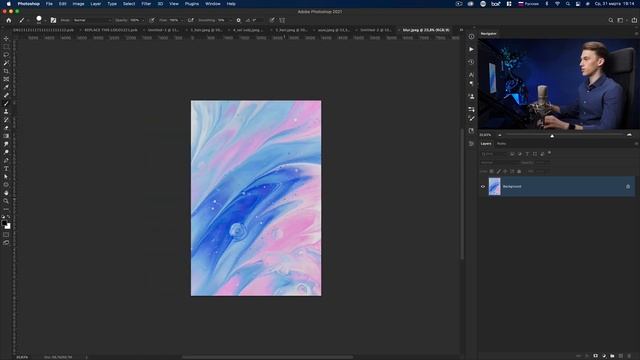Viewport: 640px width, 360px height.
Task: Select the Spot Healing Brush tool
Action: 6,95
